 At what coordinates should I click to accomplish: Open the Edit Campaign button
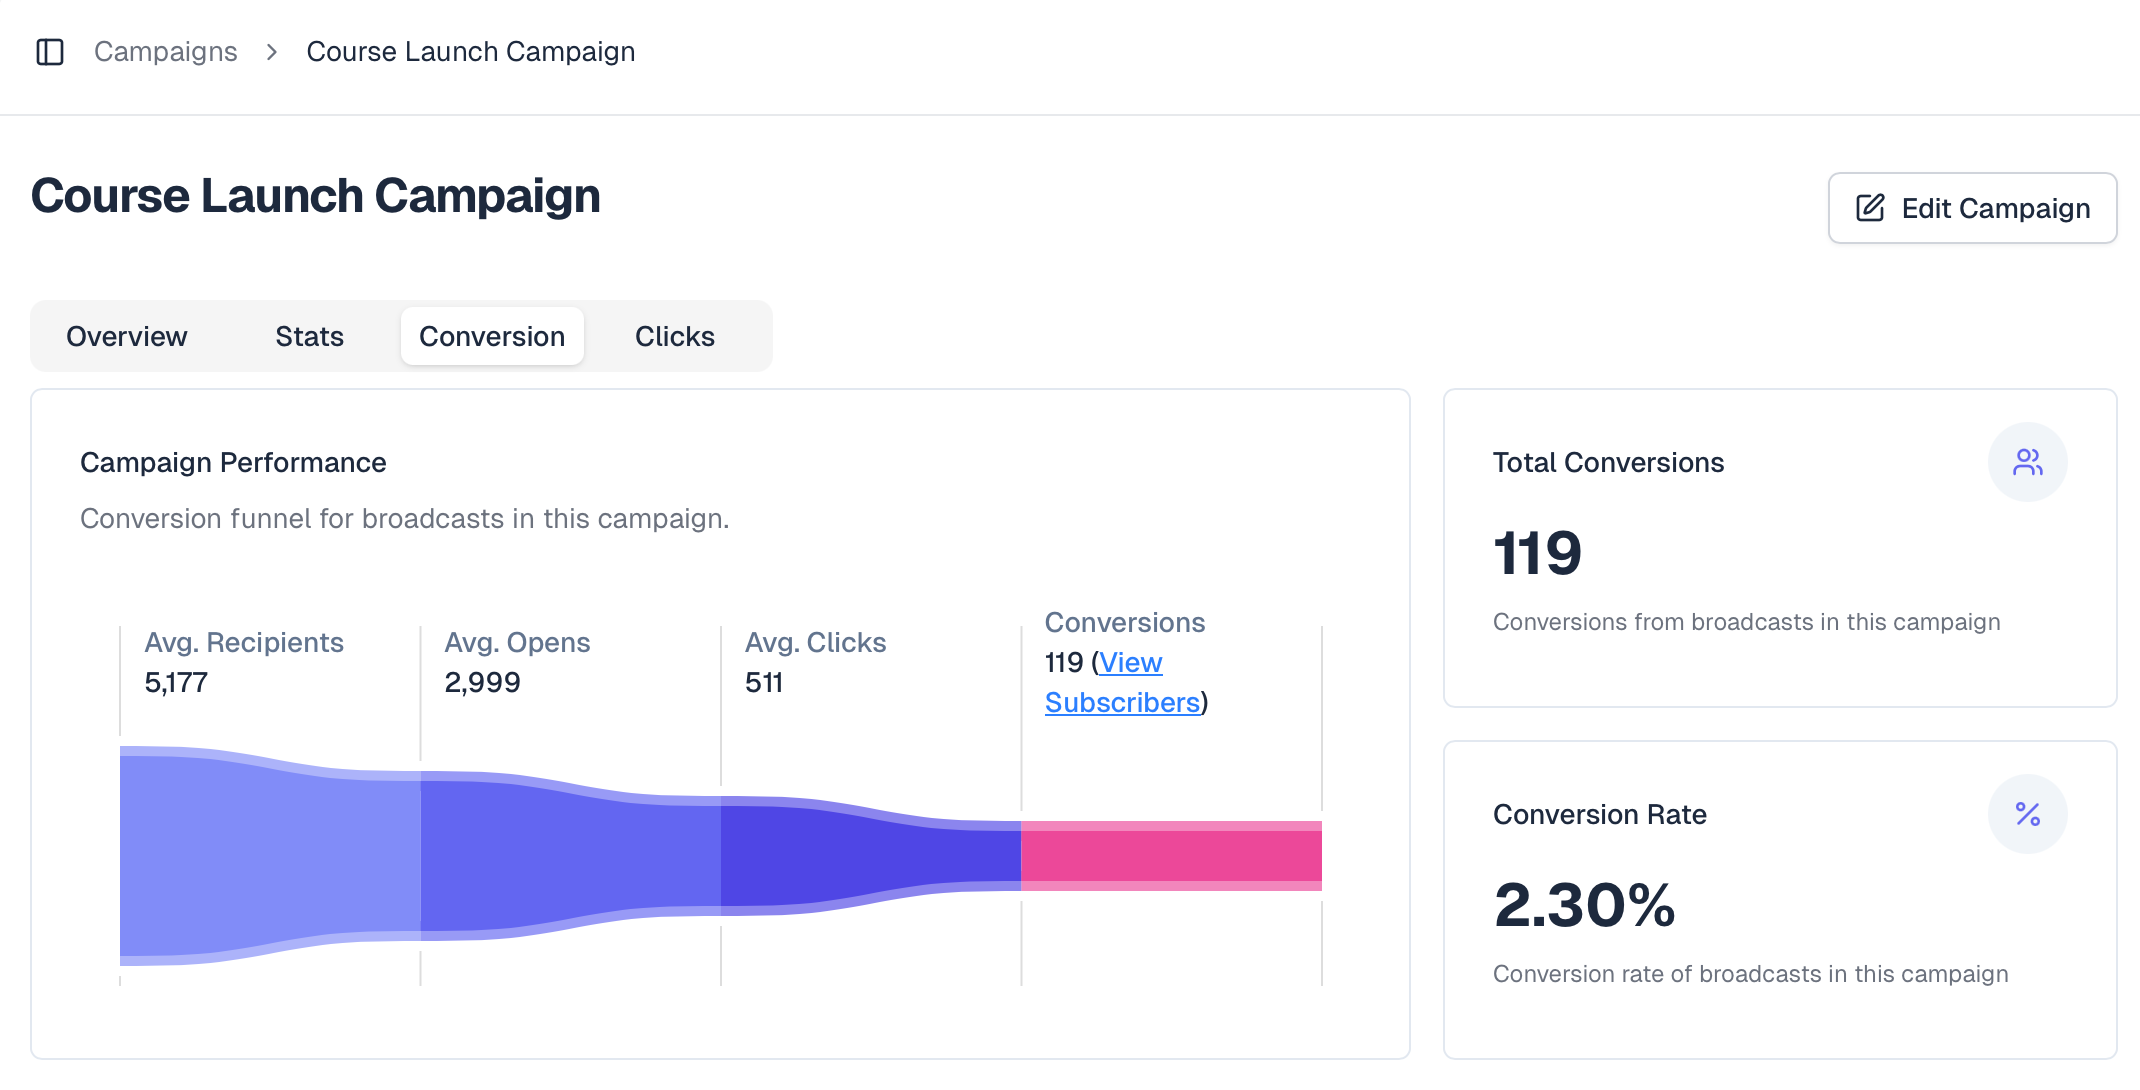pyautogui.click(x=1972, y=208)
